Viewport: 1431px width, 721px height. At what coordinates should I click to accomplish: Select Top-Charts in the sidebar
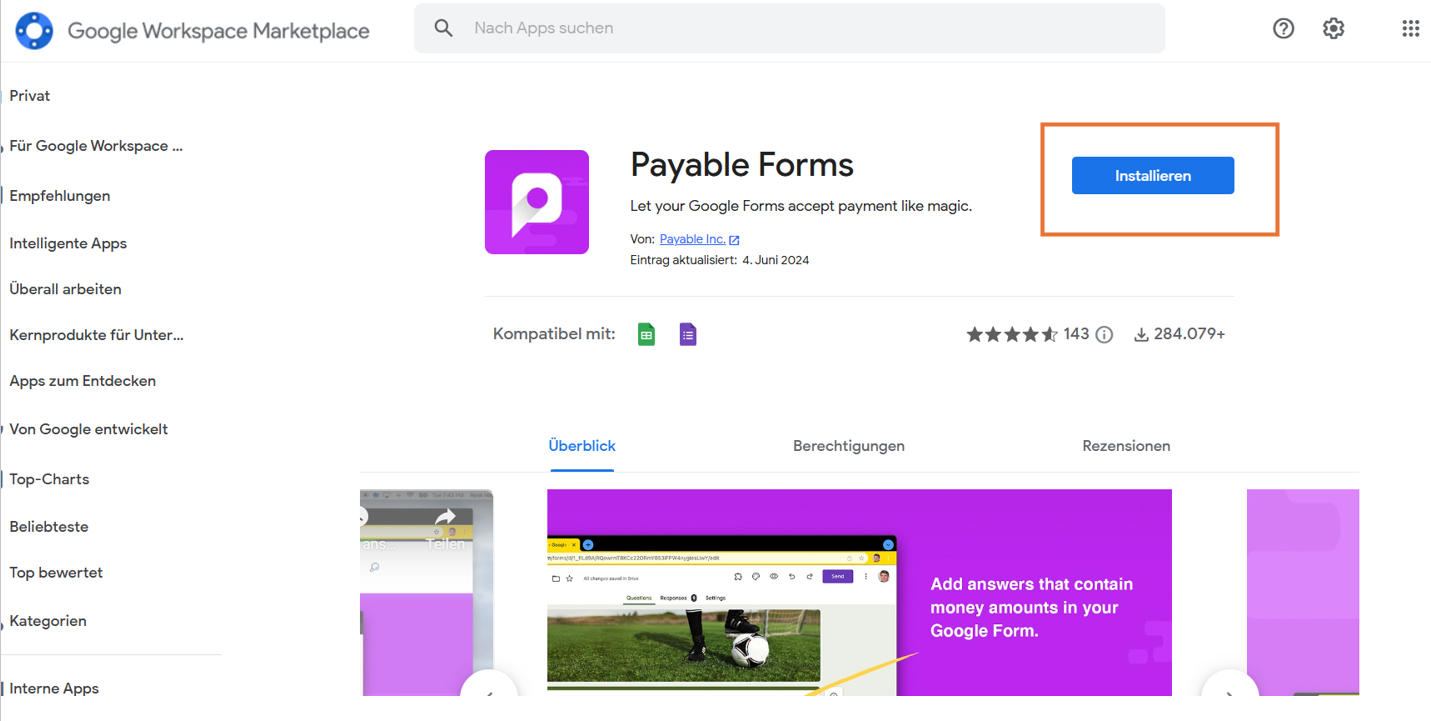click(50, 479)
